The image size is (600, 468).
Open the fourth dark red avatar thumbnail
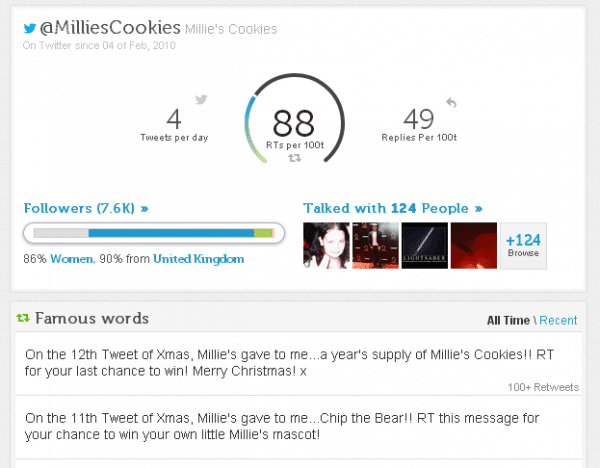pyautogui.click(x=474, y=246)
